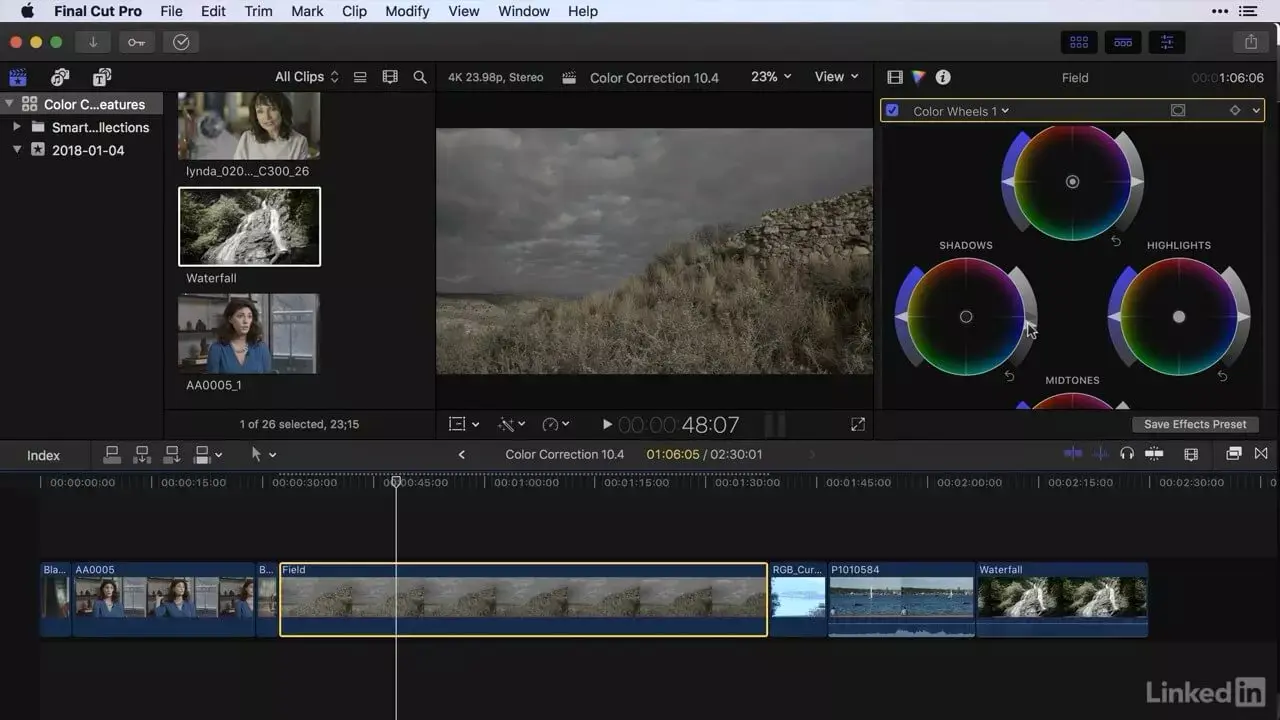The height and width of the screenshot is (720, 1280).
Task: Open the Mark menu
Action: click(x=307, y=11)
